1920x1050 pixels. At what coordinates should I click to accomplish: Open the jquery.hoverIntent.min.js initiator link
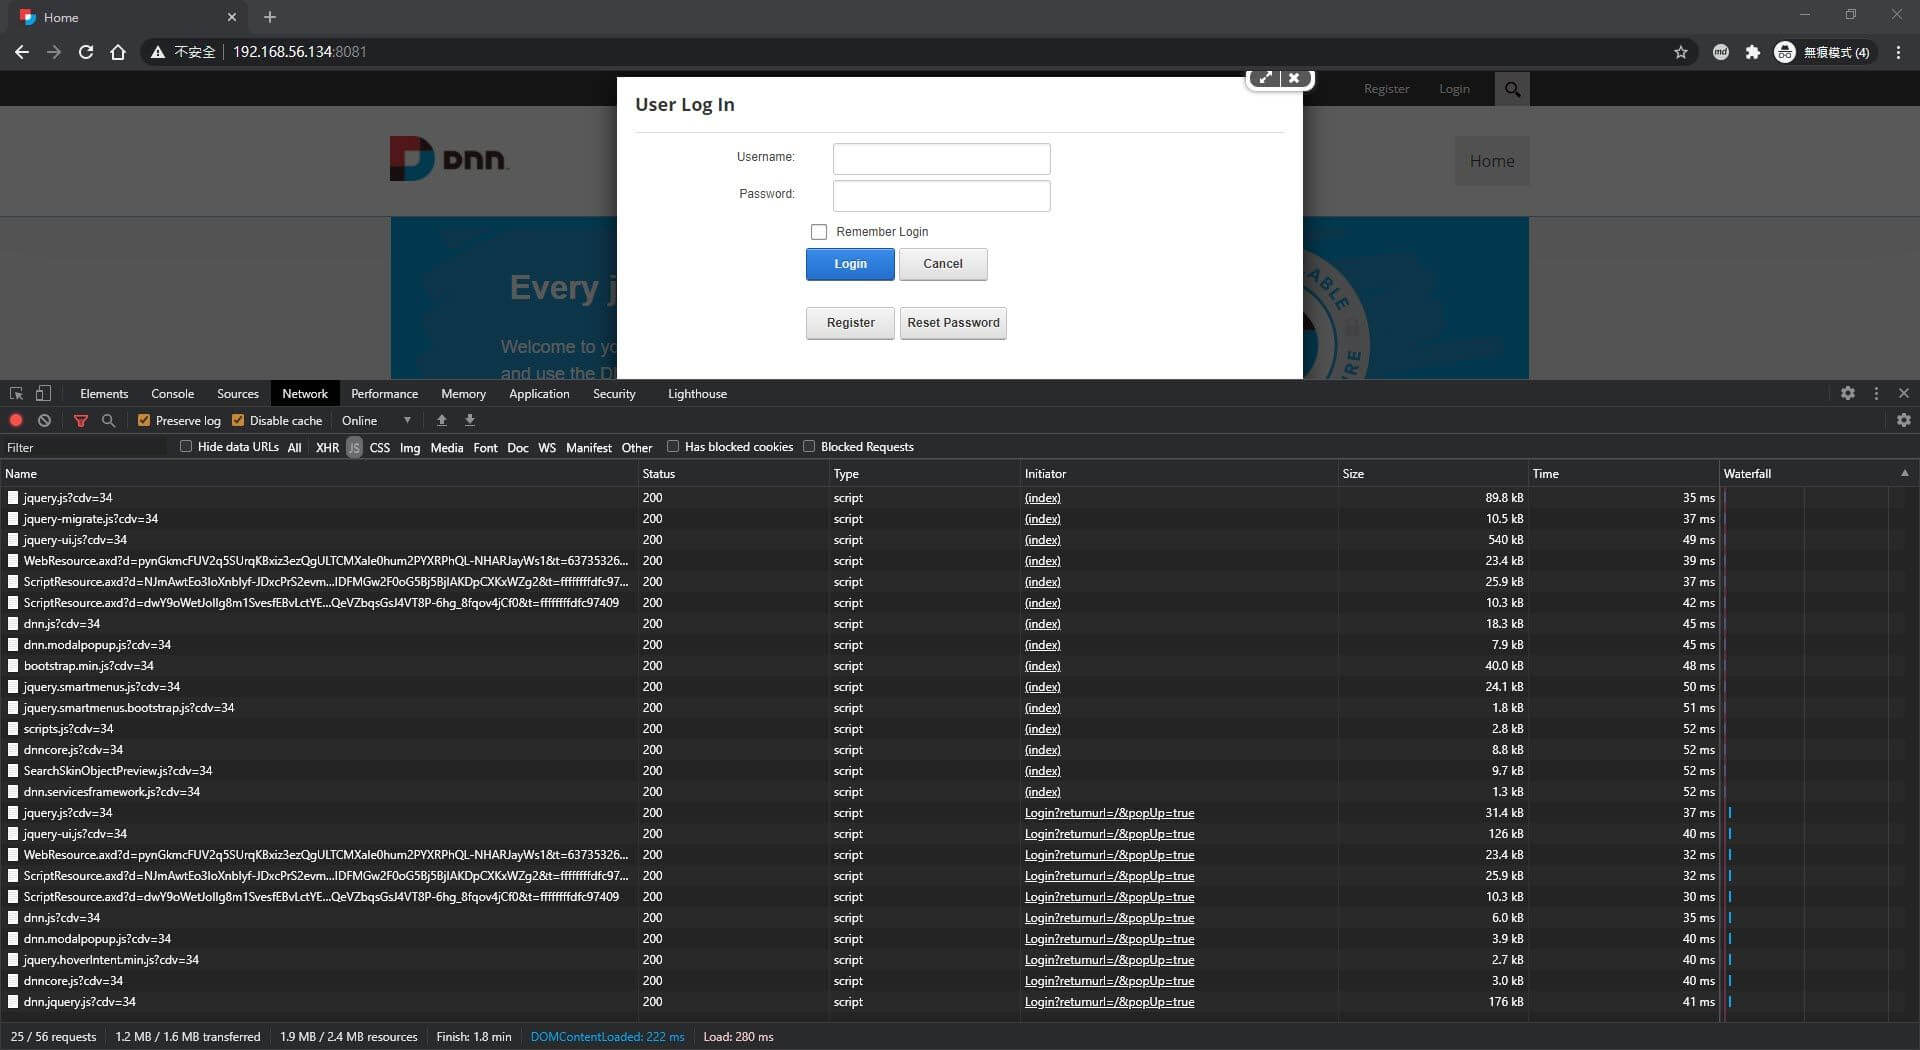(1109, 960)
